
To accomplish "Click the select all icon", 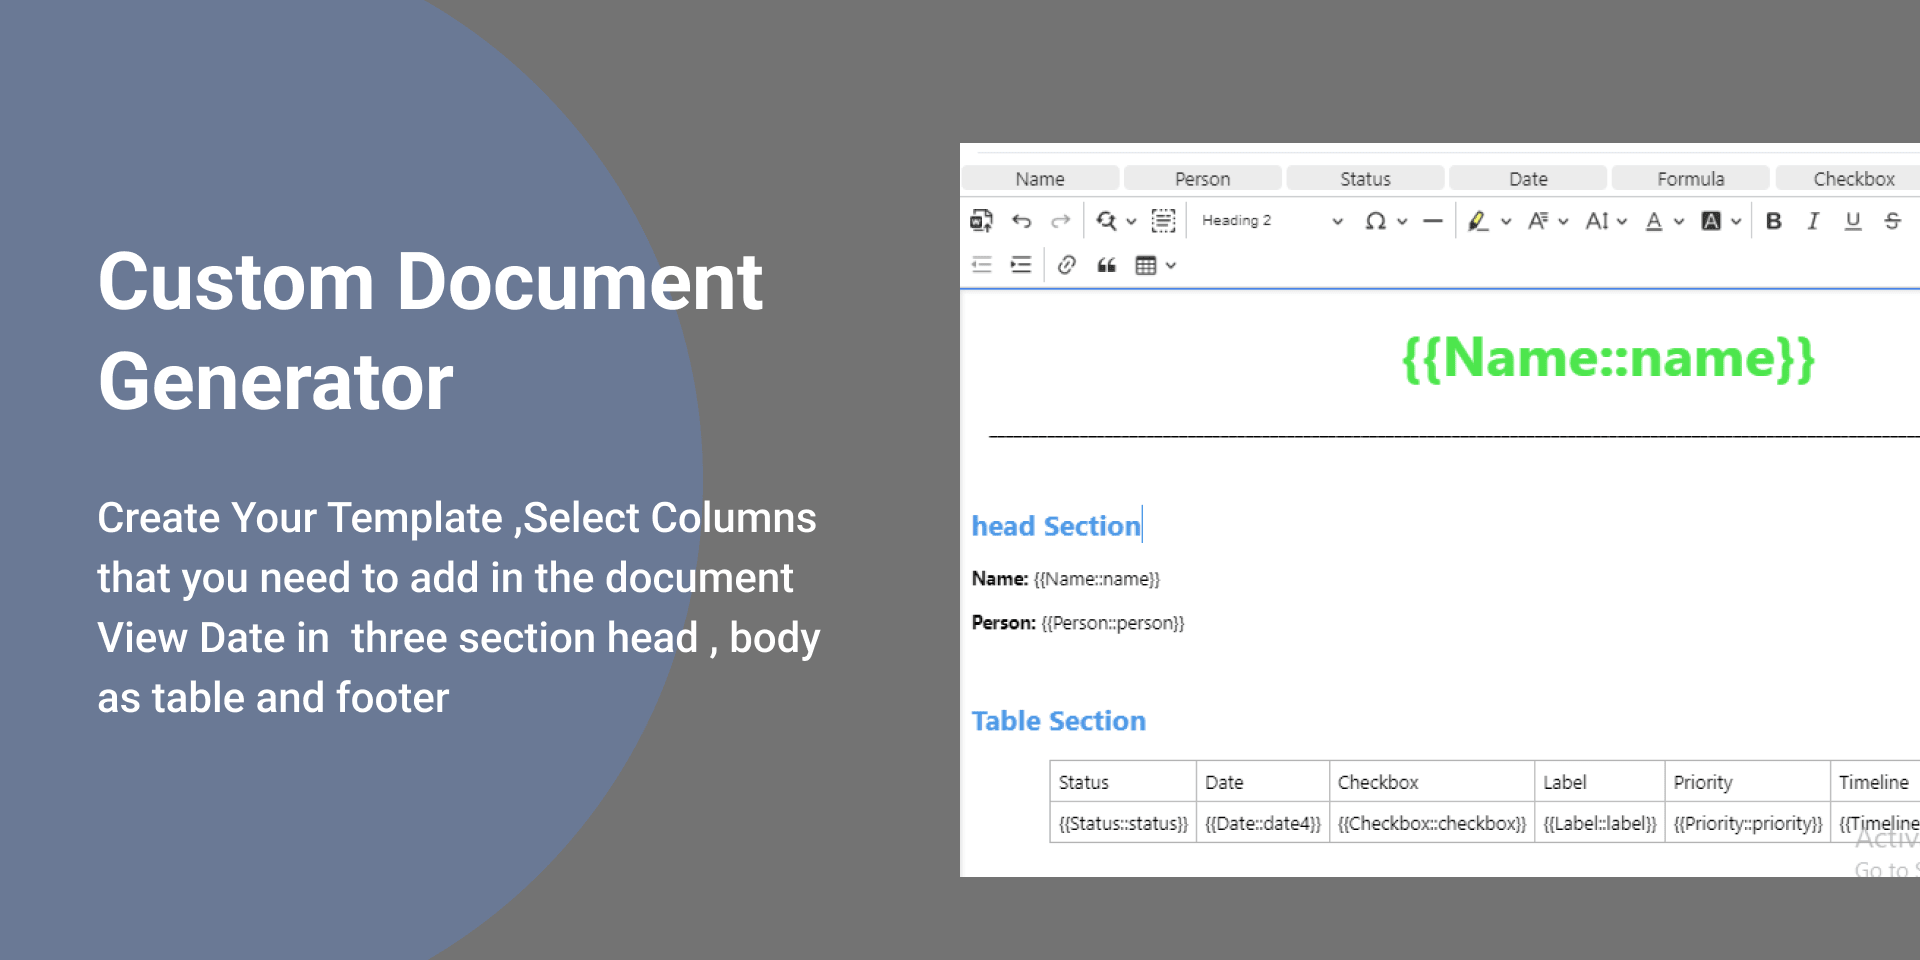I will 1163,221.
